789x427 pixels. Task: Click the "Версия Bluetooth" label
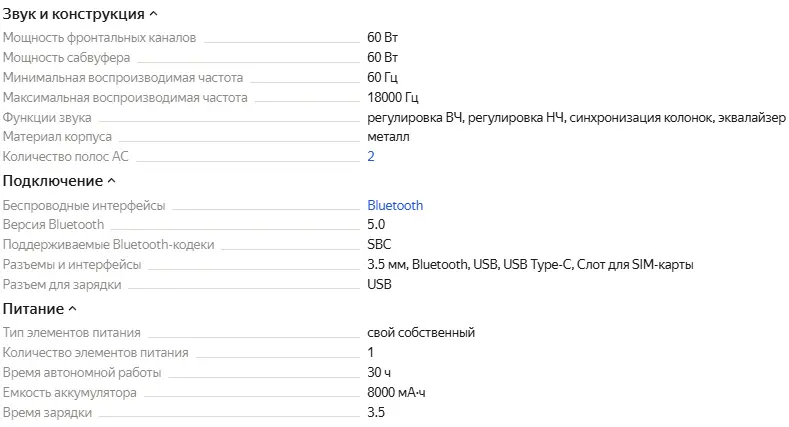pos(53,225)
